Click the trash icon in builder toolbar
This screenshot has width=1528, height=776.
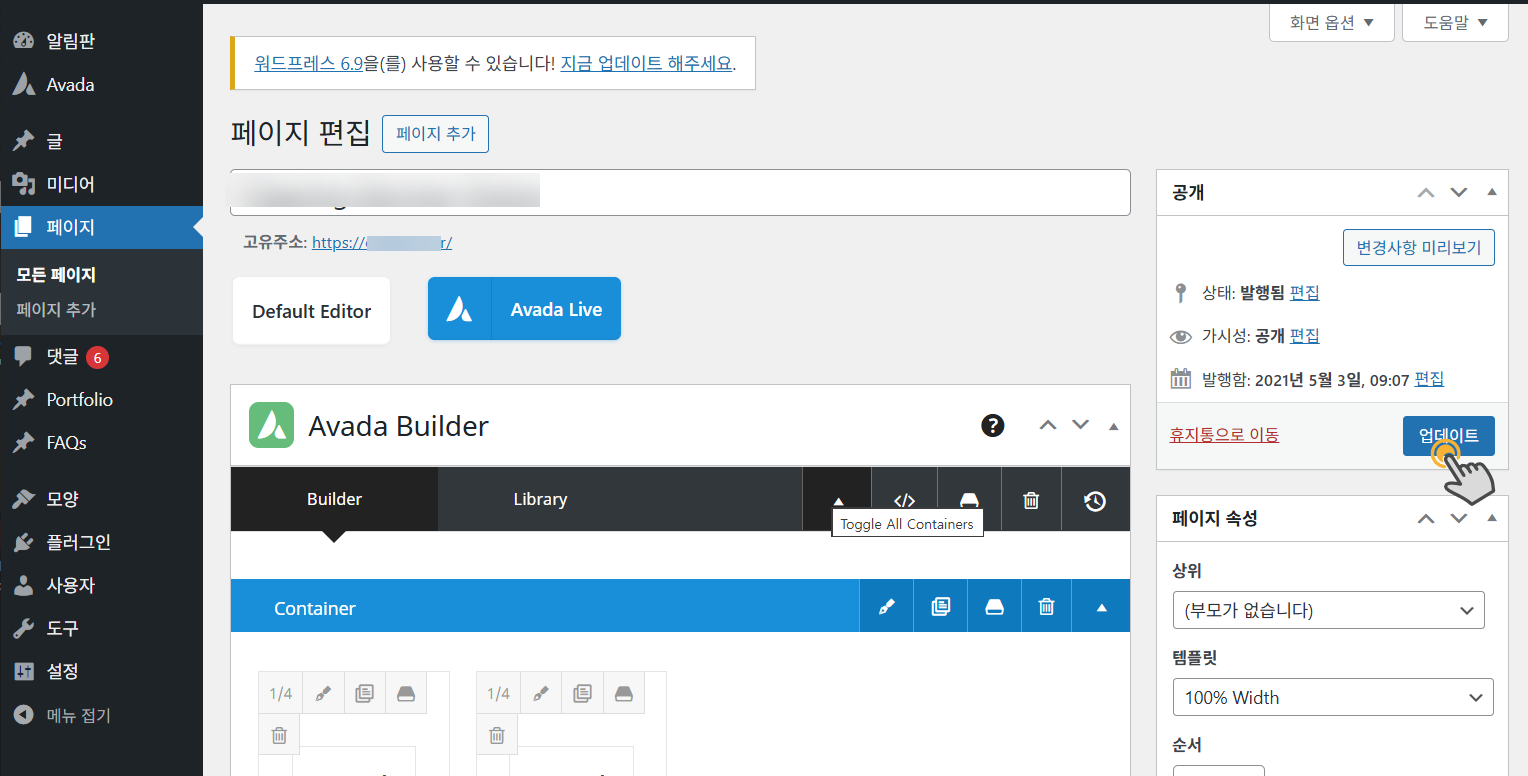pos(1031,499)
